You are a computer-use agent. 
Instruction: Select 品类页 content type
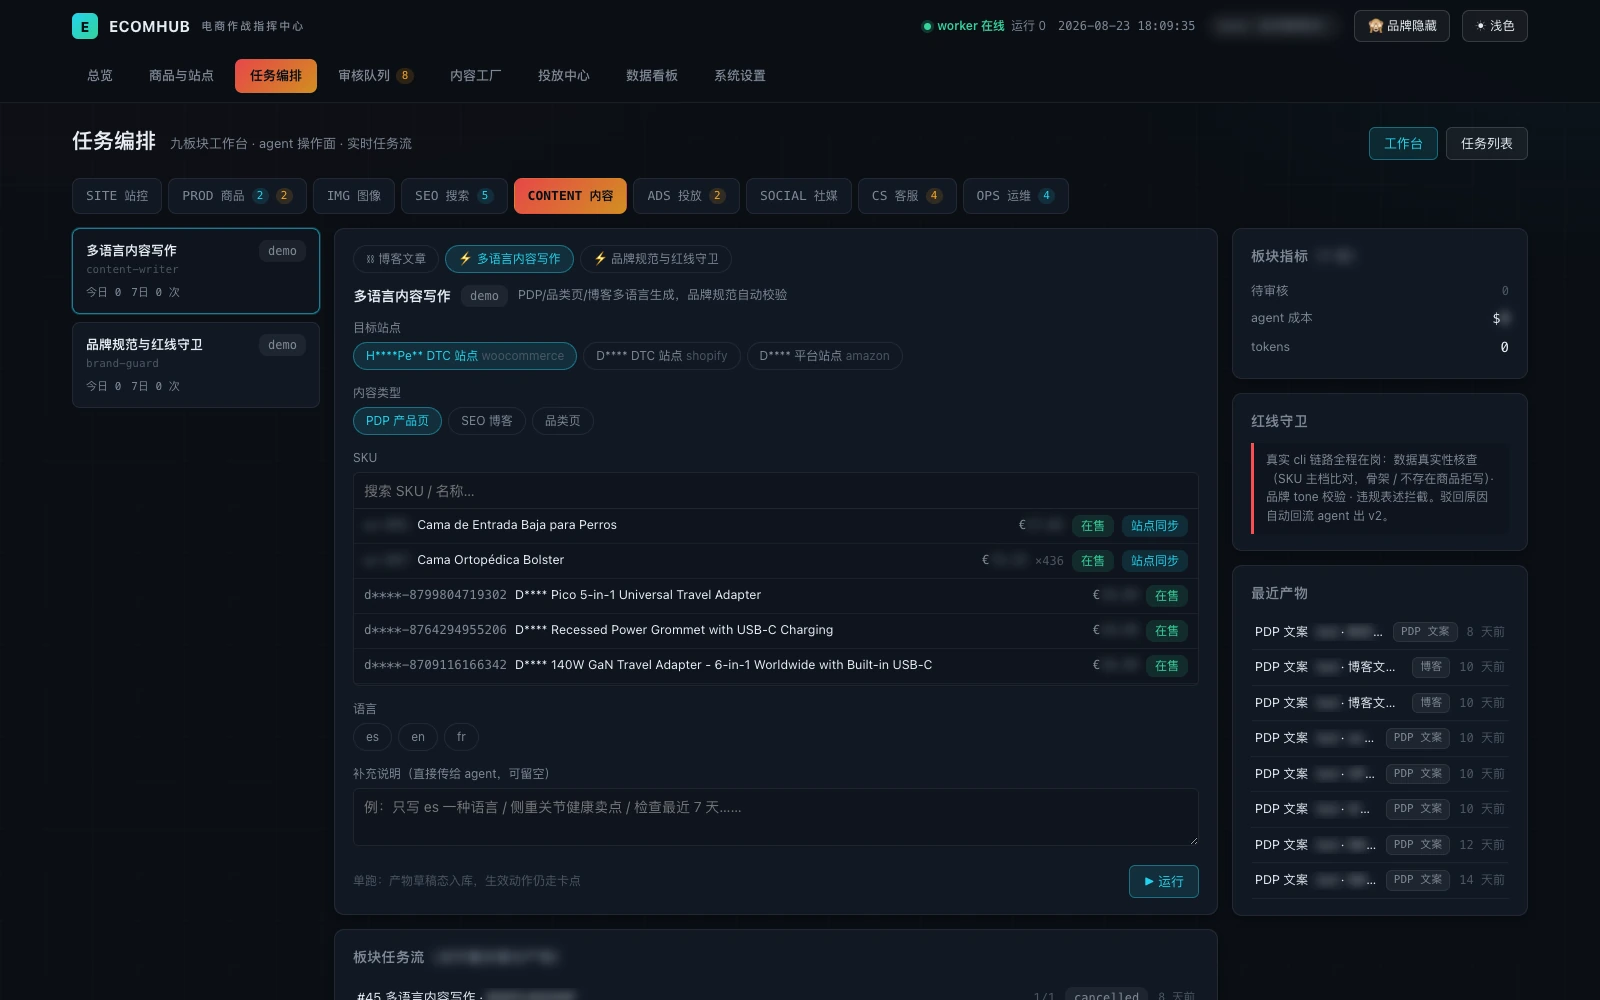562,421
